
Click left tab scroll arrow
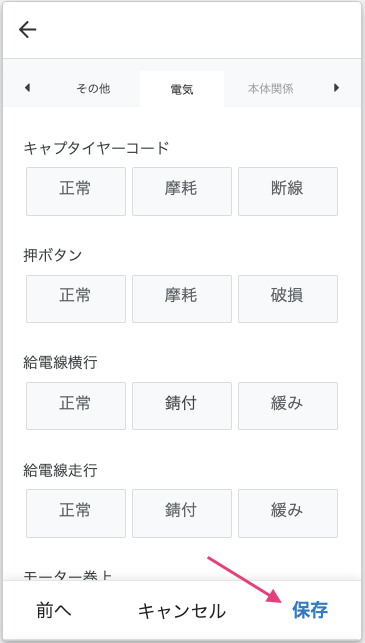27,88
